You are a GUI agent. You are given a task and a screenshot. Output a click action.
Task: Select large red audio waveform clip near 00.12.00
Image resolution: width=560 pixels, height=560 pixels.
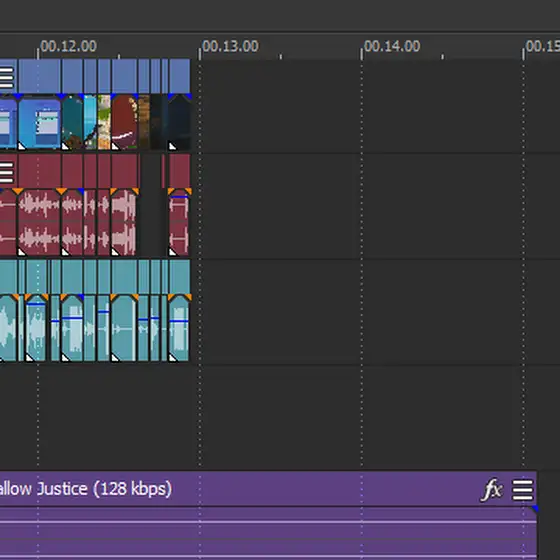pyautogui.click(x=39, y=222)
